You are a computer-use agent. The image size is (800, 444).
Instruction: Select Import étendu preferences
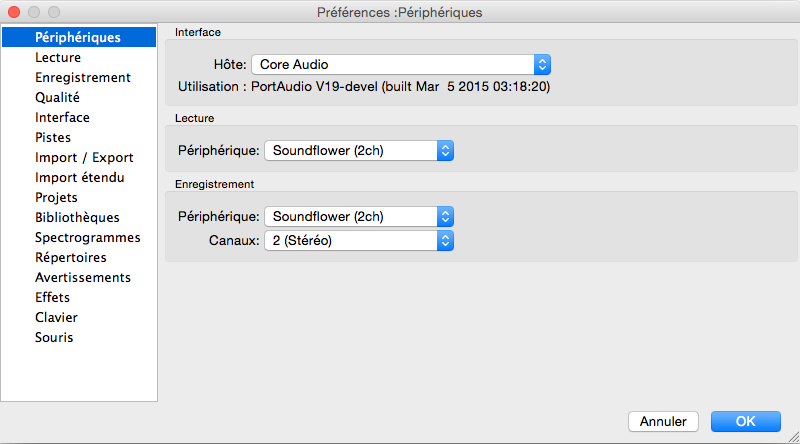click(x=79, y=178)
